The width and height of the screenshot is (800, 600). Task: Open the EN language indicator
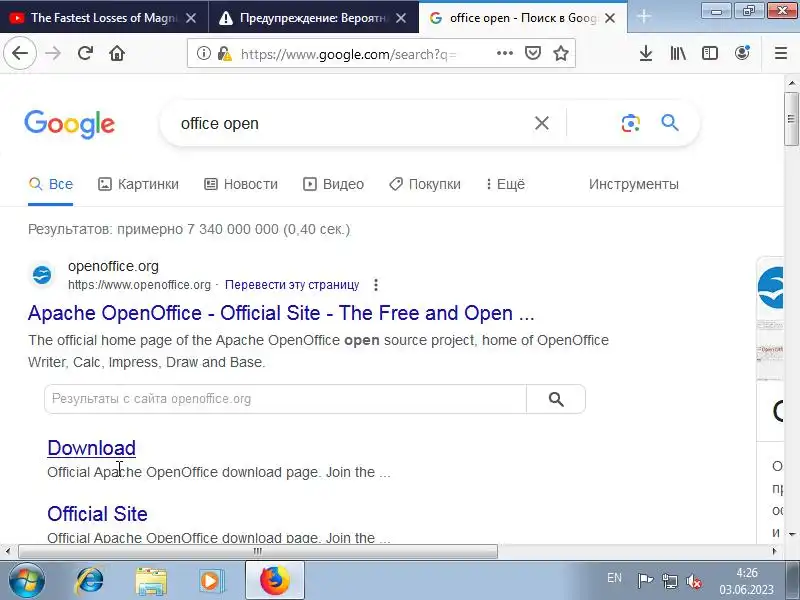tap(614, 578)
